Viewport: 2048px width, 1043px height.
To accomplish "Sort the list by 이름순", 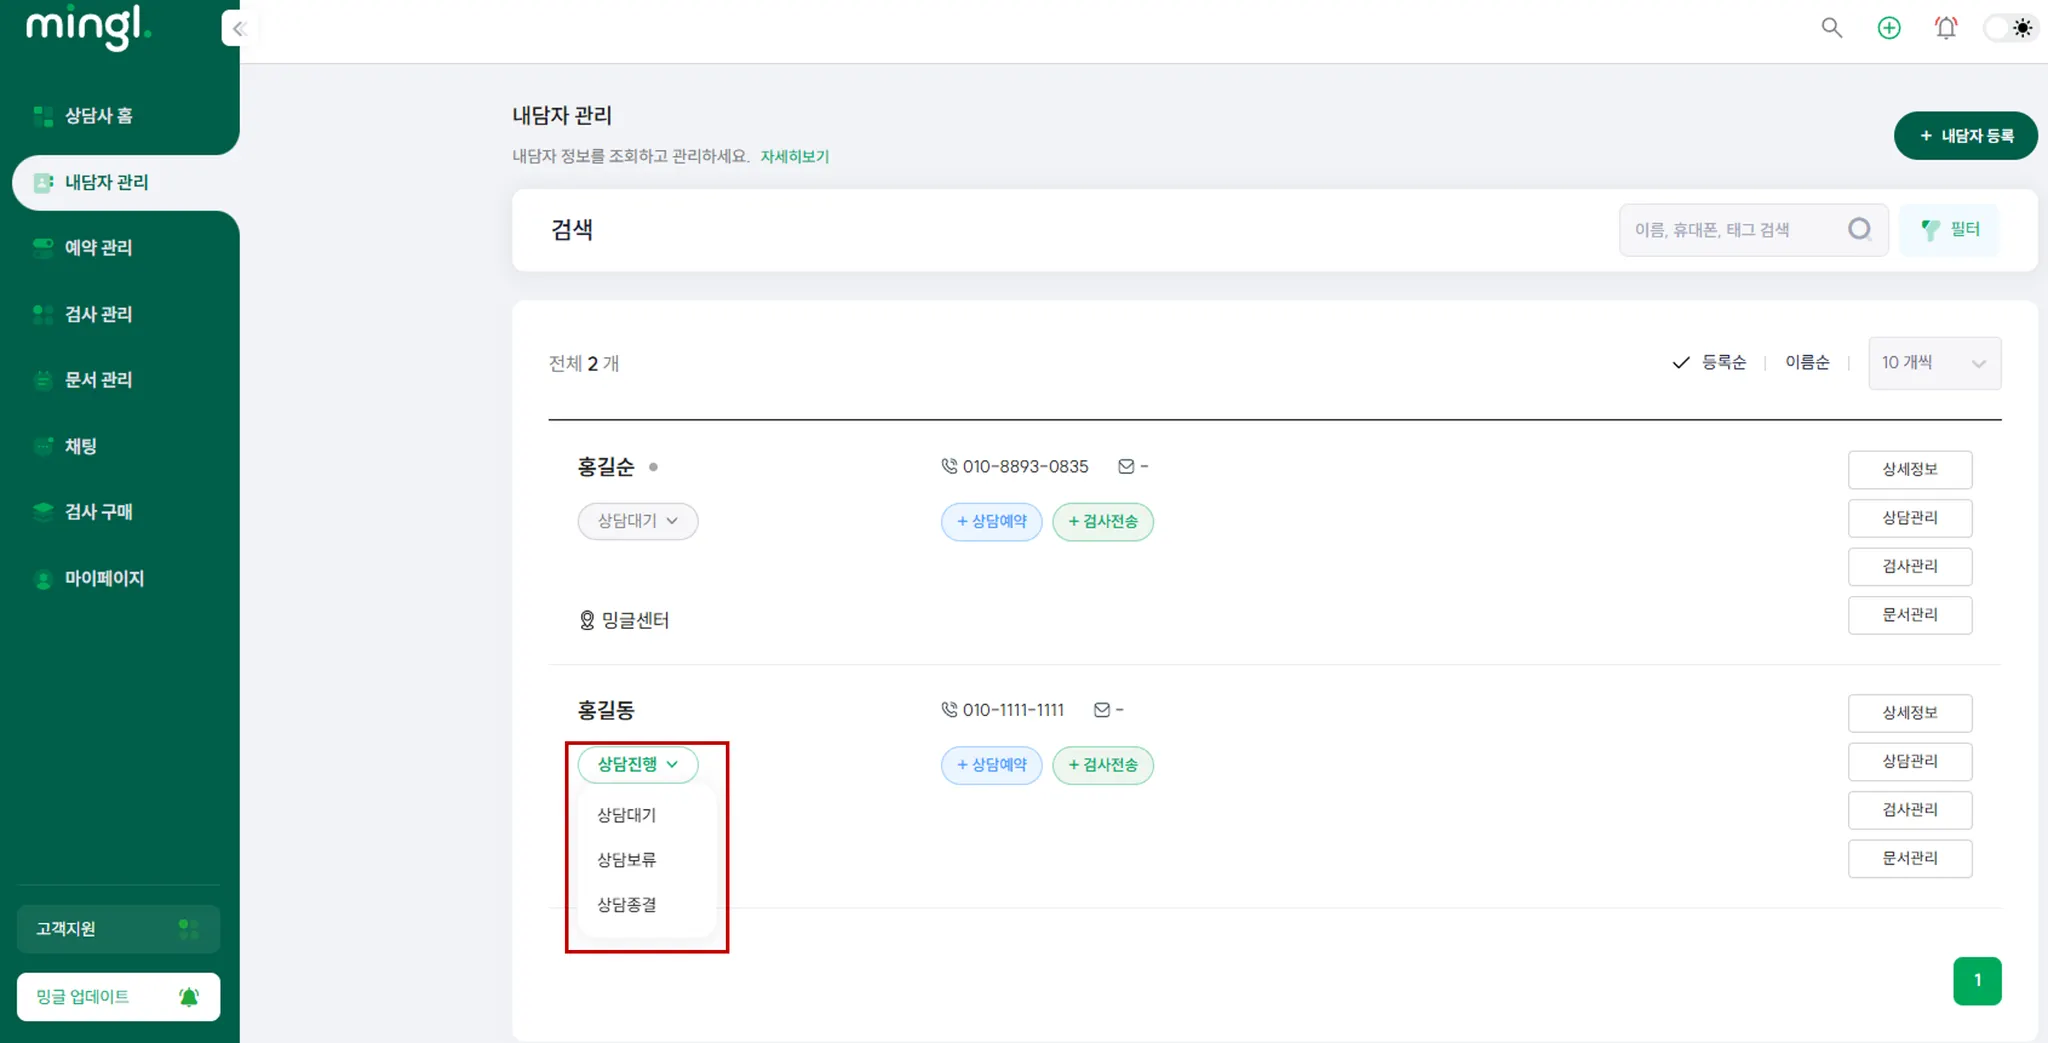I will [x=1807, y=362].
